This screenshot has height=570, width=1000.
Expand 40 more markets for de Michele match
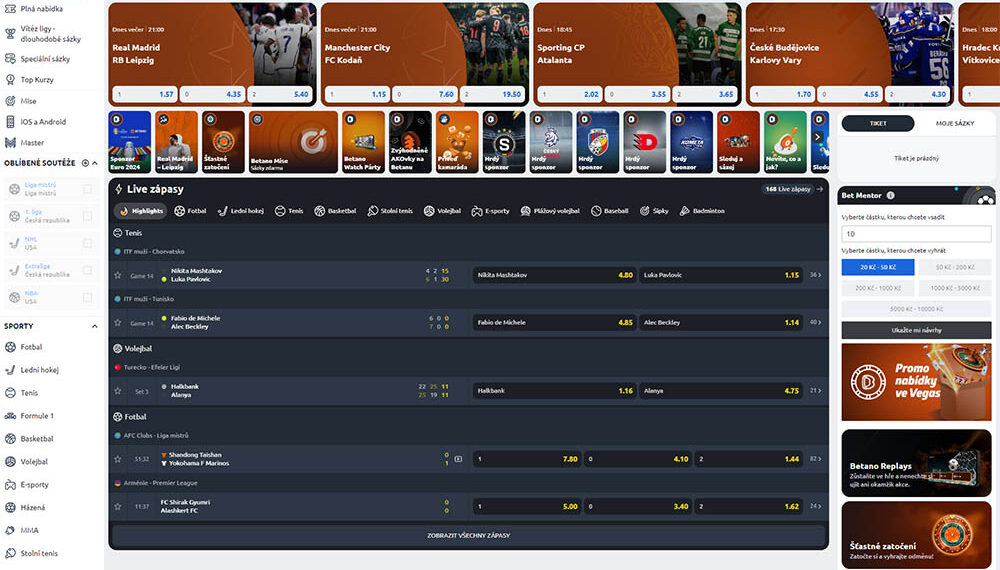(816, 323)
